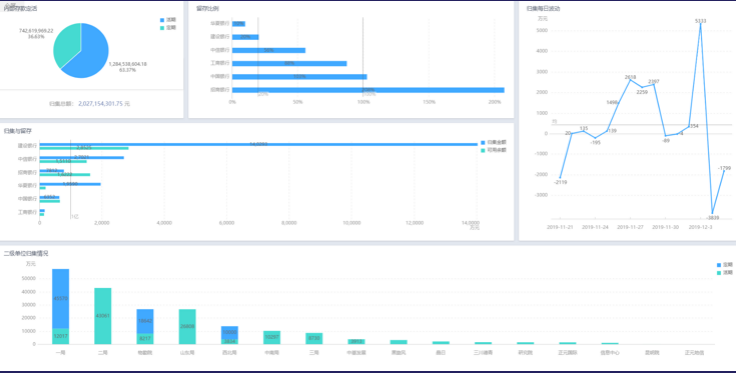Click the -2119 first data point
Image resolution: width=736 pixels, height=373 pixels.
click(560, 177)
